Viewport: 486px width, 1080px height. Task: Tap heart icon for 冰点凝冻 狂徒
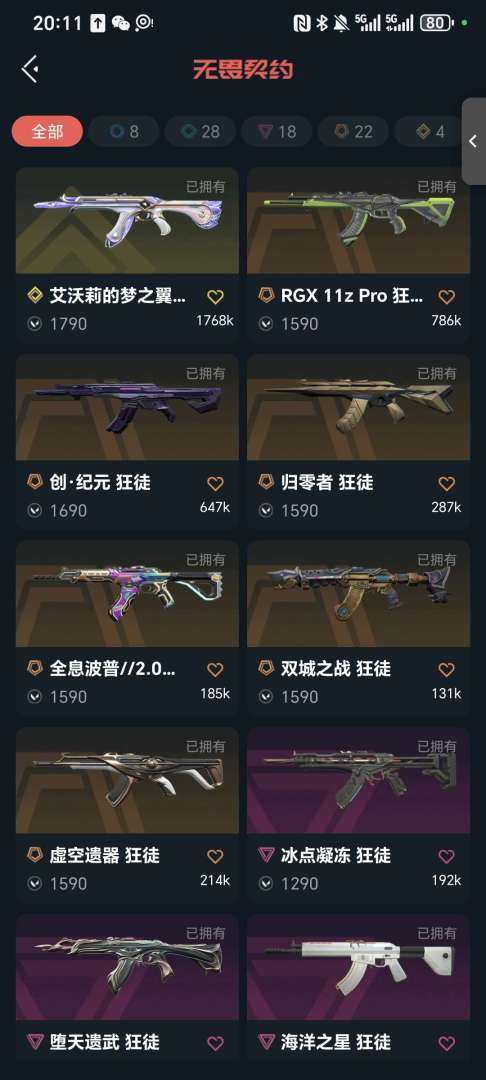click(447, 856)
